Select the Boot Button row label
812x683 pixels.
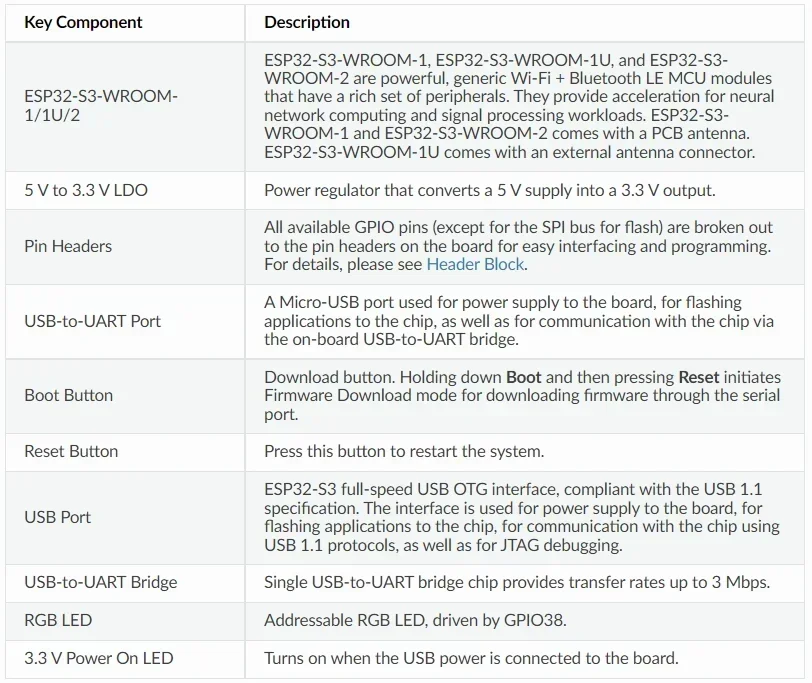pos(68,395)
